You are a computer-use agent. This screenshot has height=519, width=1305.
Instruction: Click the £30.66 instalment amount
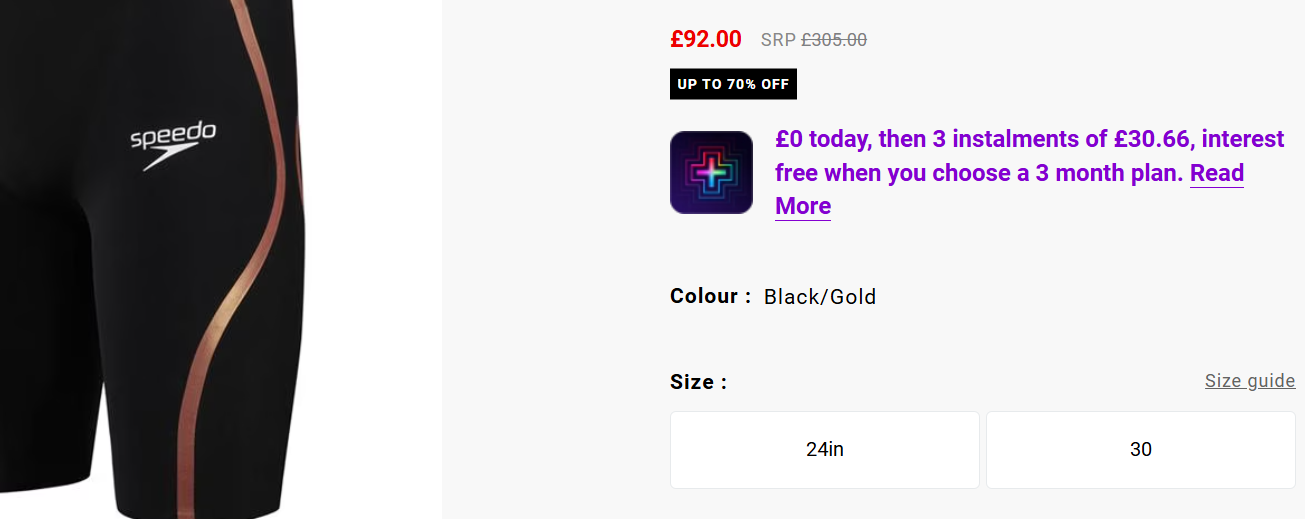coord(1151,140)
